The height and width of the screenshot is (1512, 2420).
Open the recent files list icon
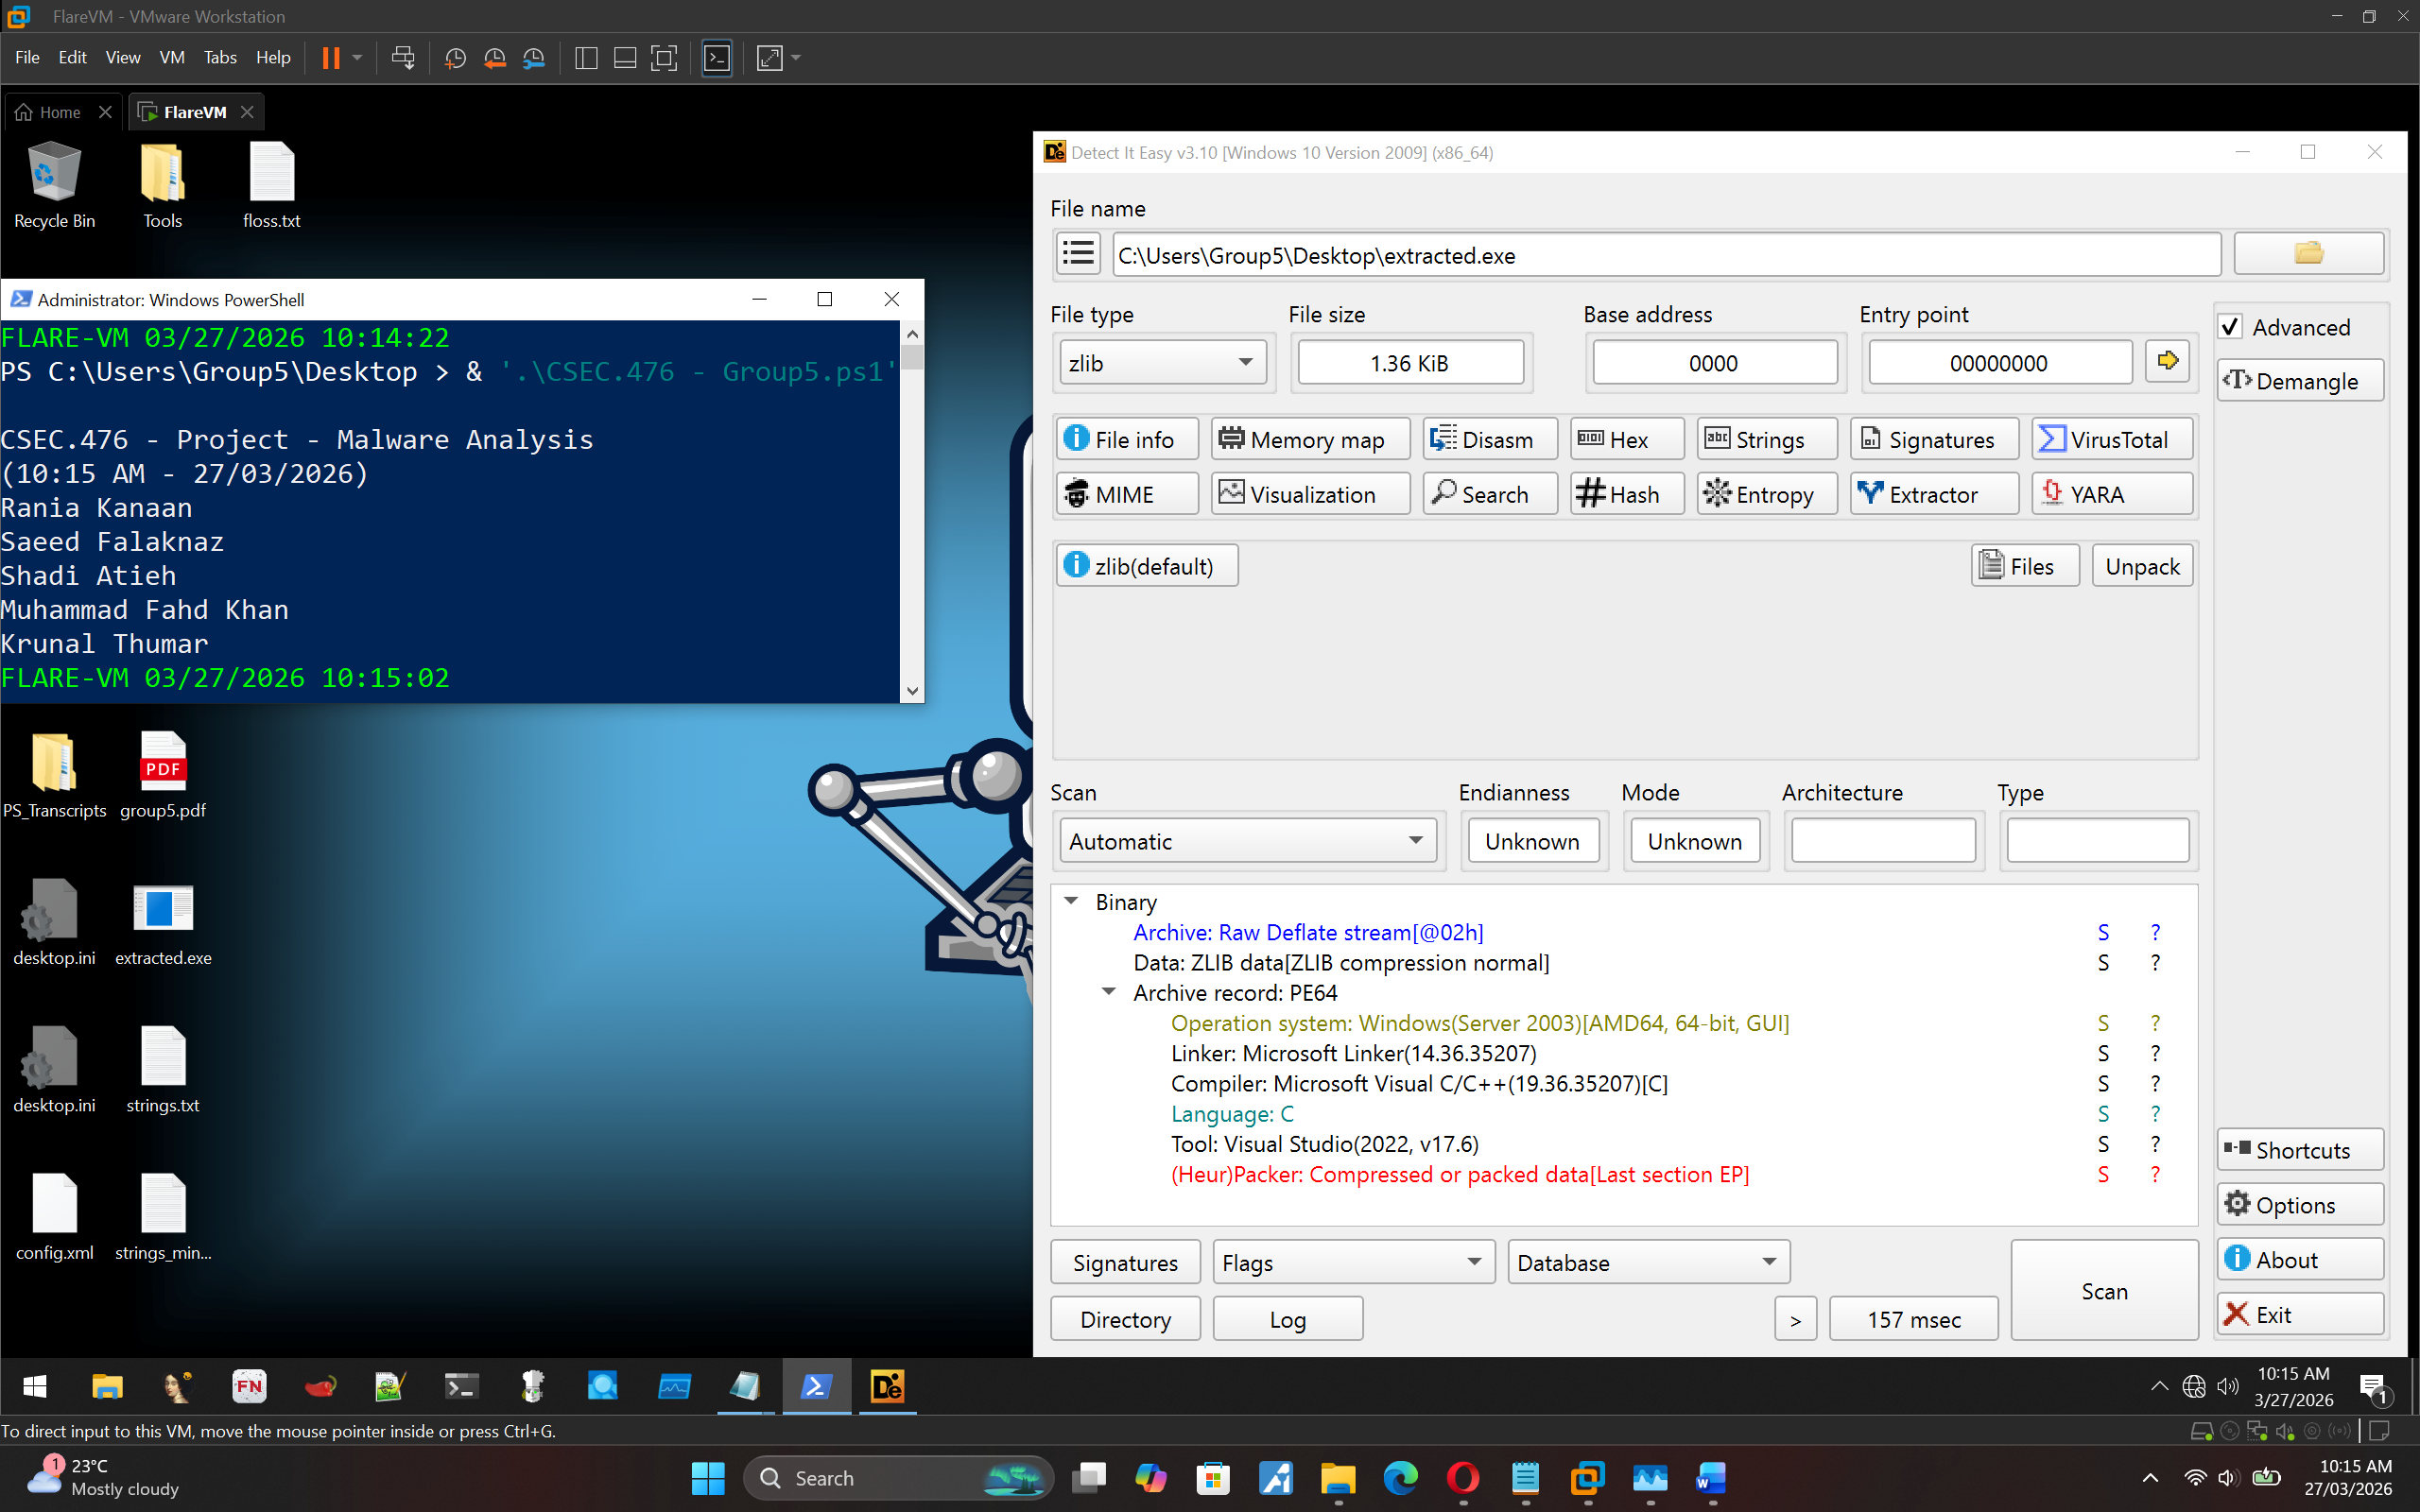point(1078,254)
